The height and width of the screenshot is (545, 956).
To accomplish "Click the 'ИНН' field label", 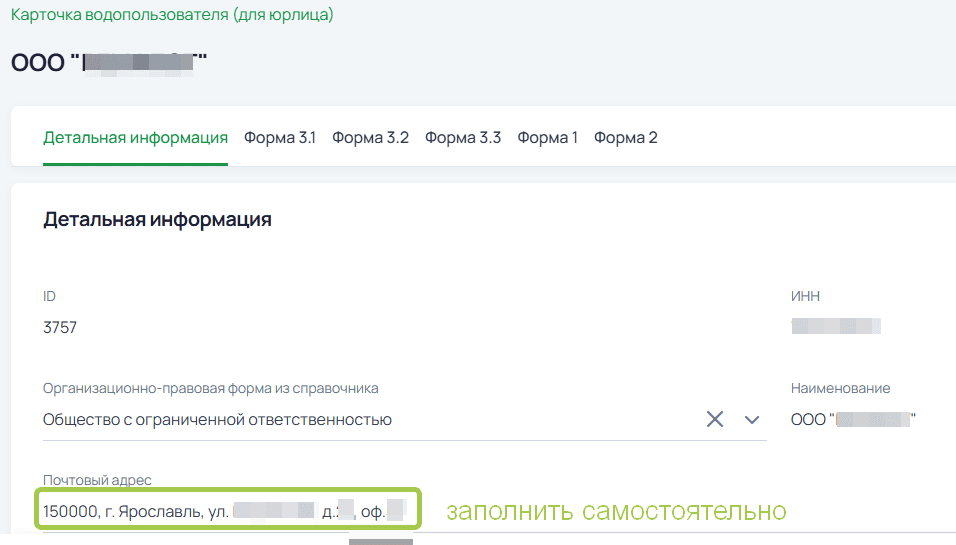I will click(805, 296).
